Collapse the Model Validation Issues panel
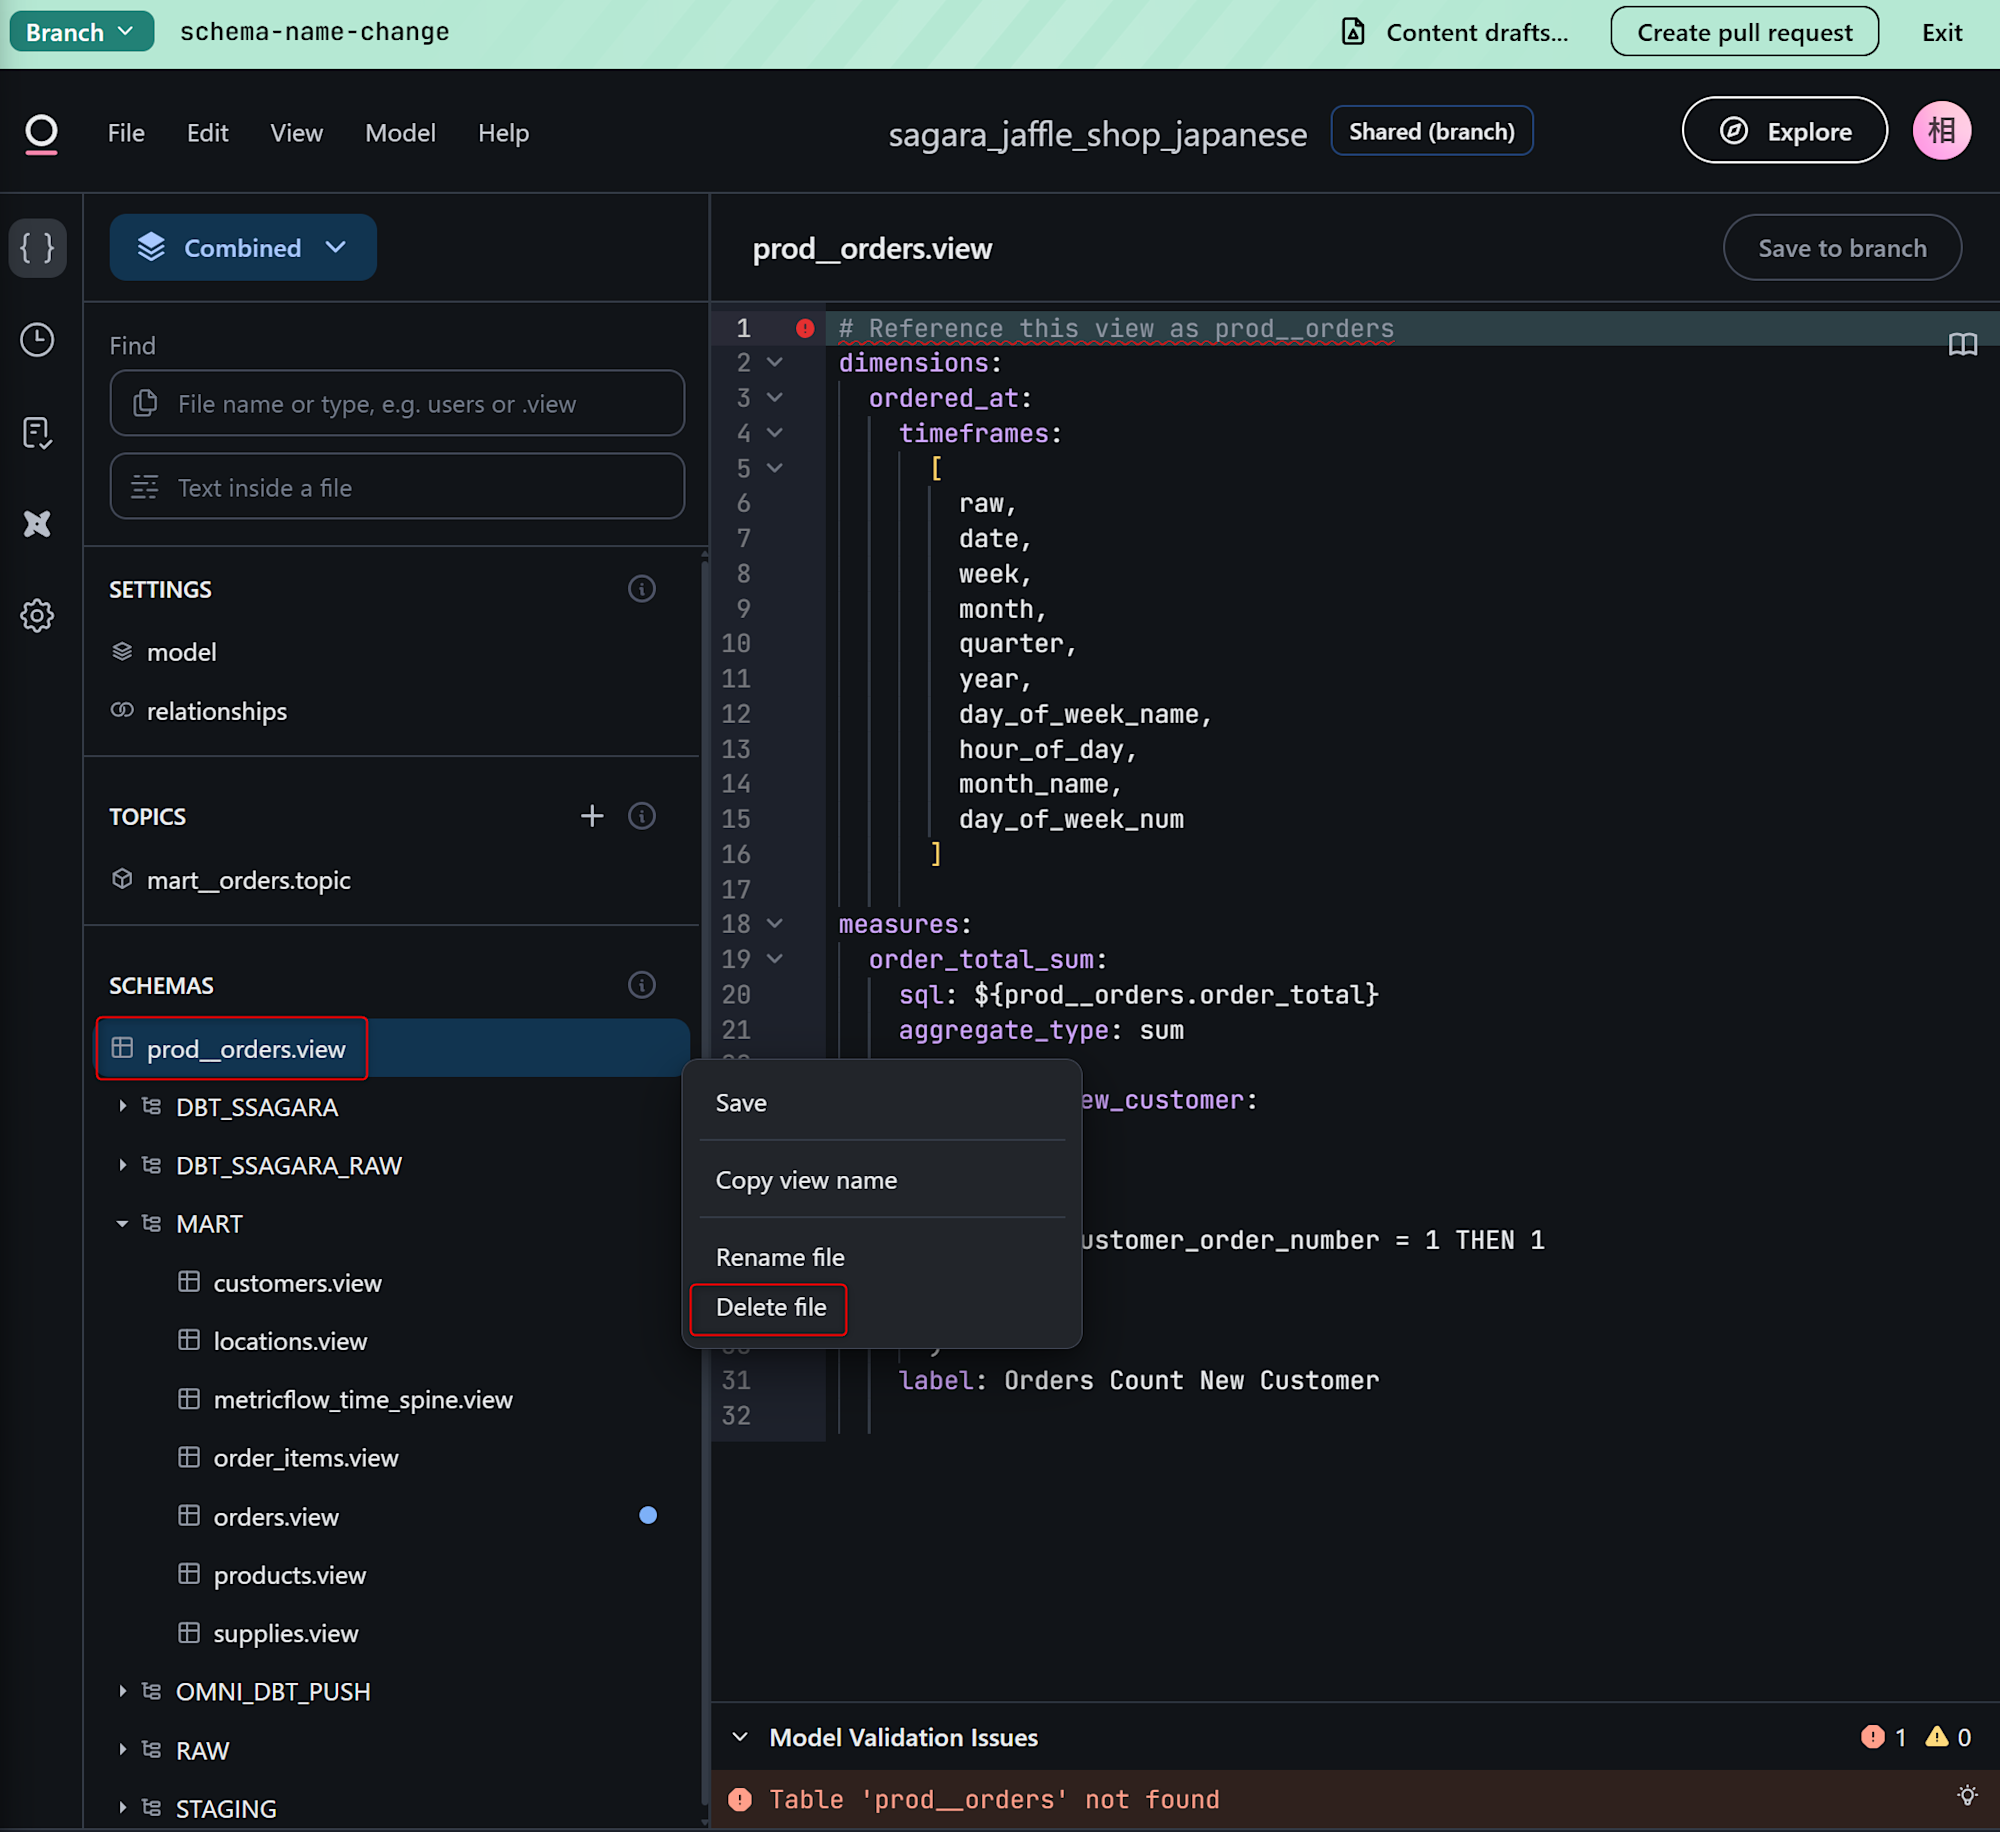 tap(740, 1737)
